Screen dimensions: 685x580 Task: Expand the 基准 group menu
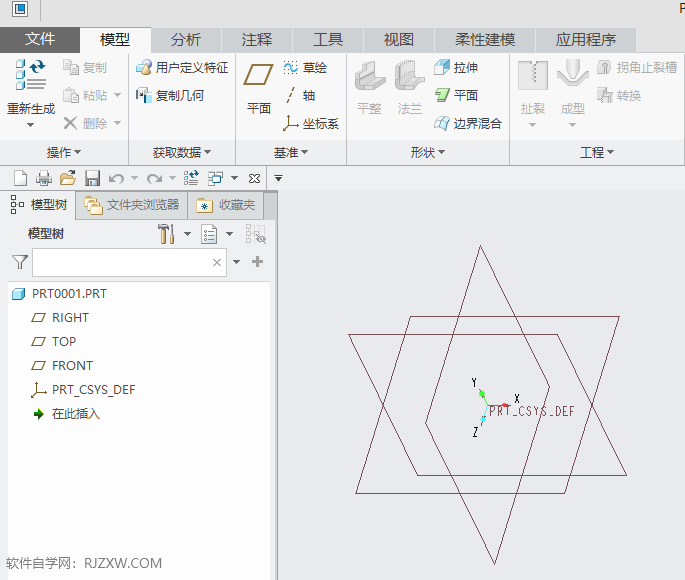[x=291, y=152]
